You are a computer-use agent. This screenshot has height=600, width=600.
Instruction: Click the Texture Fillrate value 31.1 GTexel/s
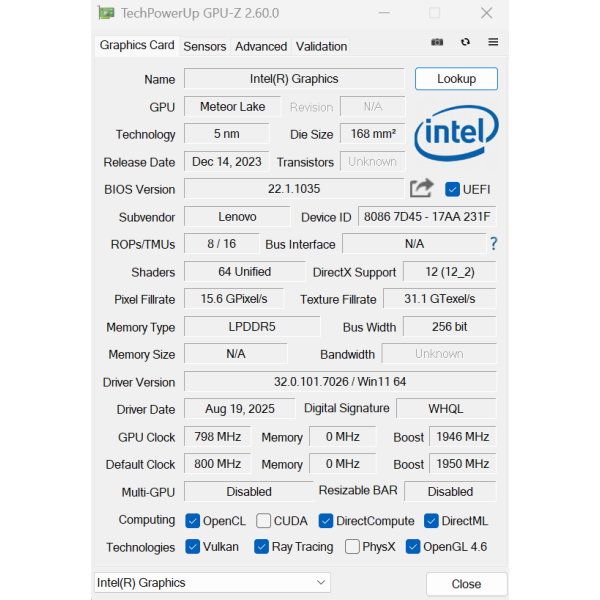tap(440, 299)
